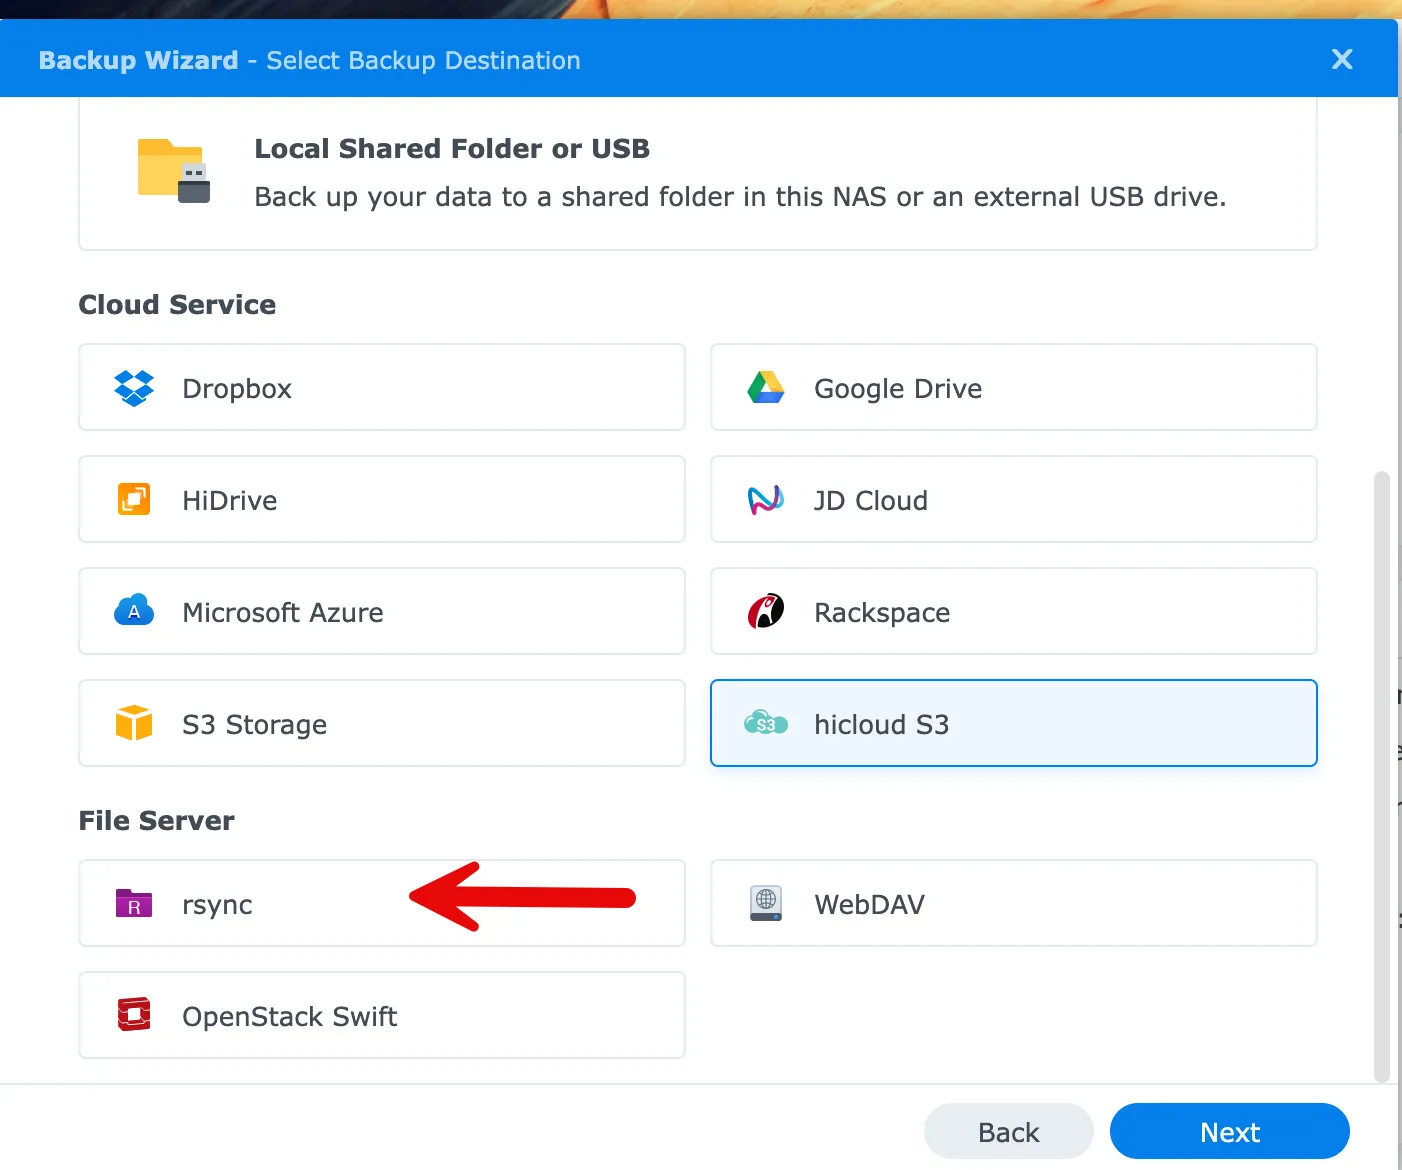Click the Dropbox icon
This screenshot has width=1402, height=1170.
point(134,388)
